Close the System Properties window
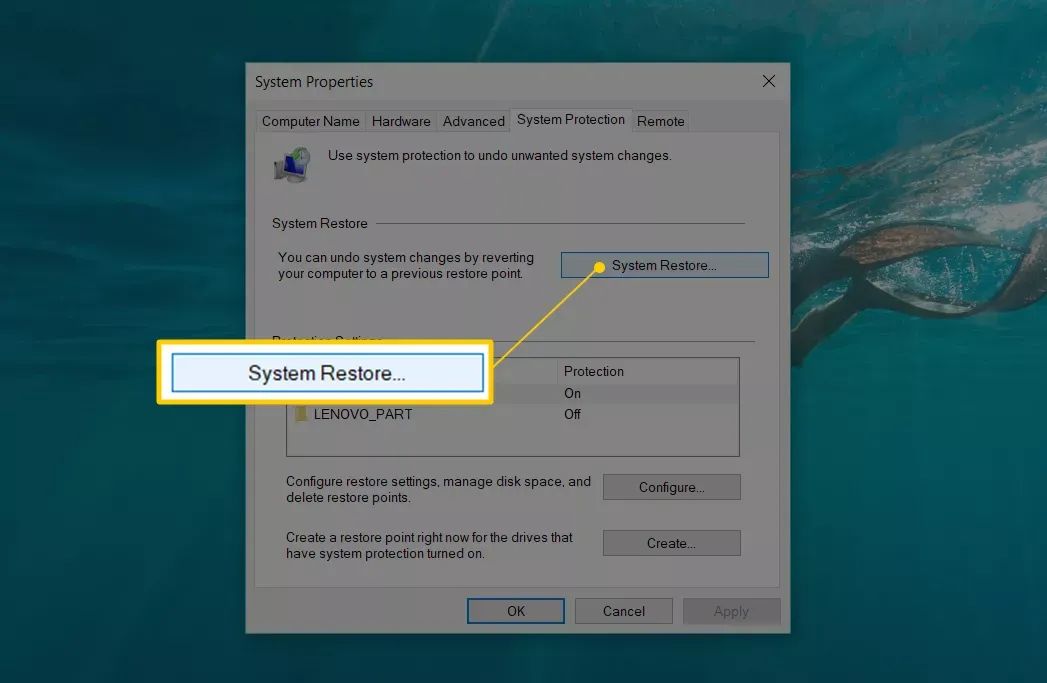Screen dimensions: 1047x683 [x=769, y=81]
